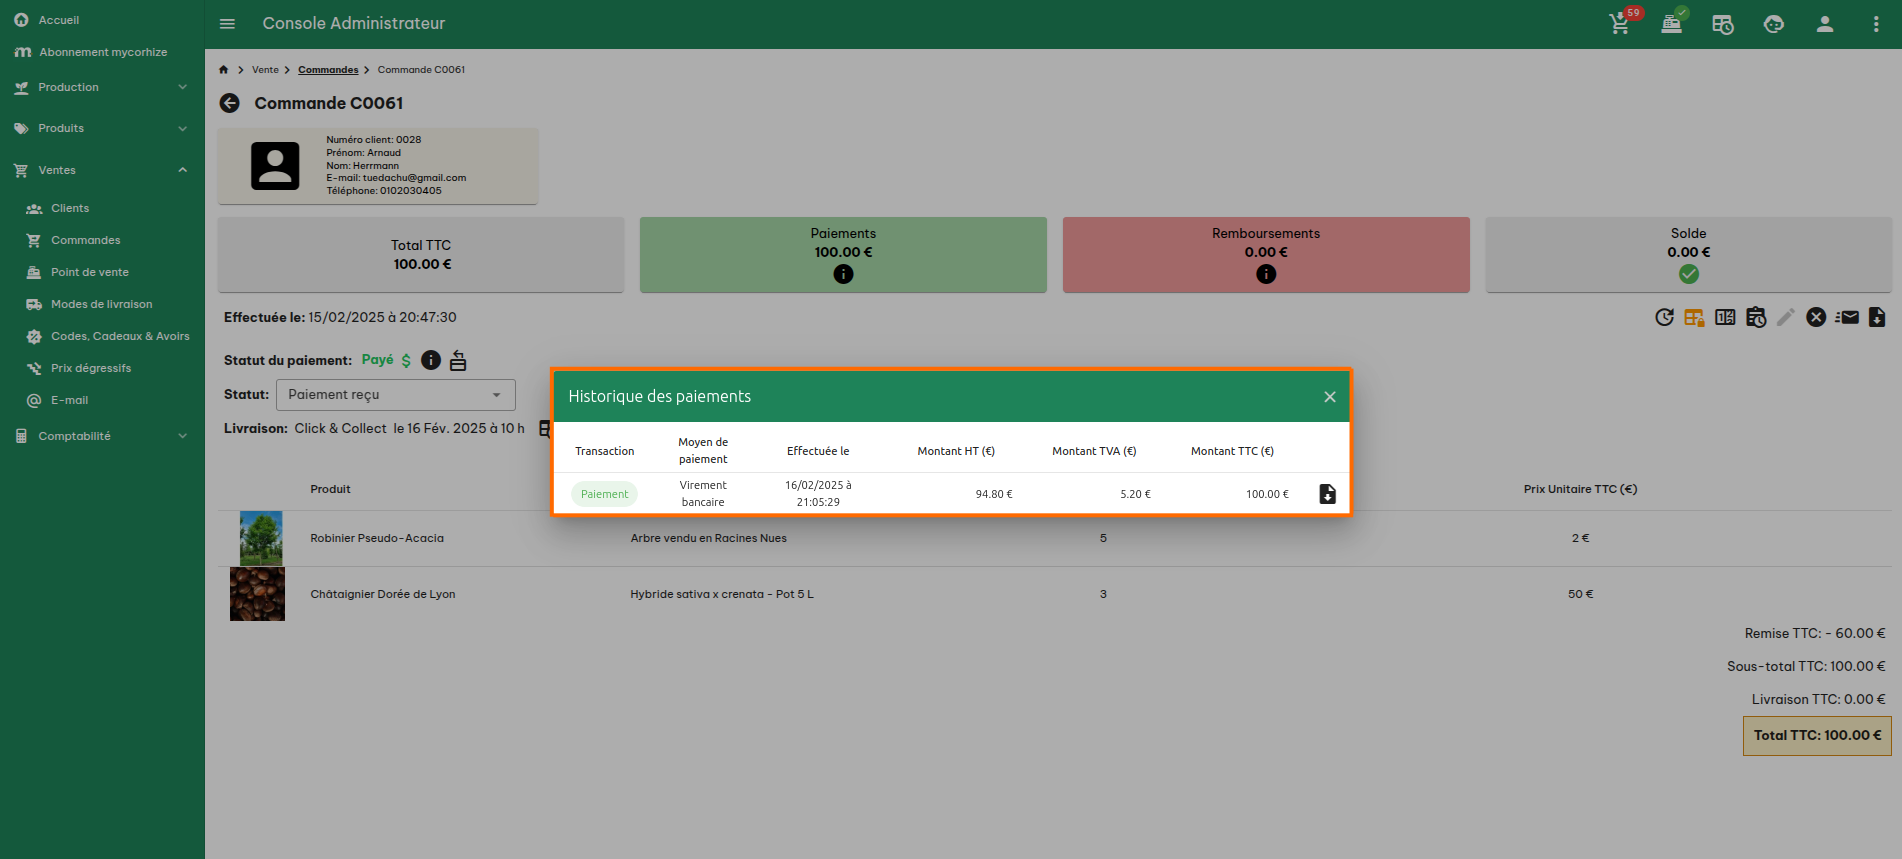Go to Accueil in sidebar

tap(58, 20)
